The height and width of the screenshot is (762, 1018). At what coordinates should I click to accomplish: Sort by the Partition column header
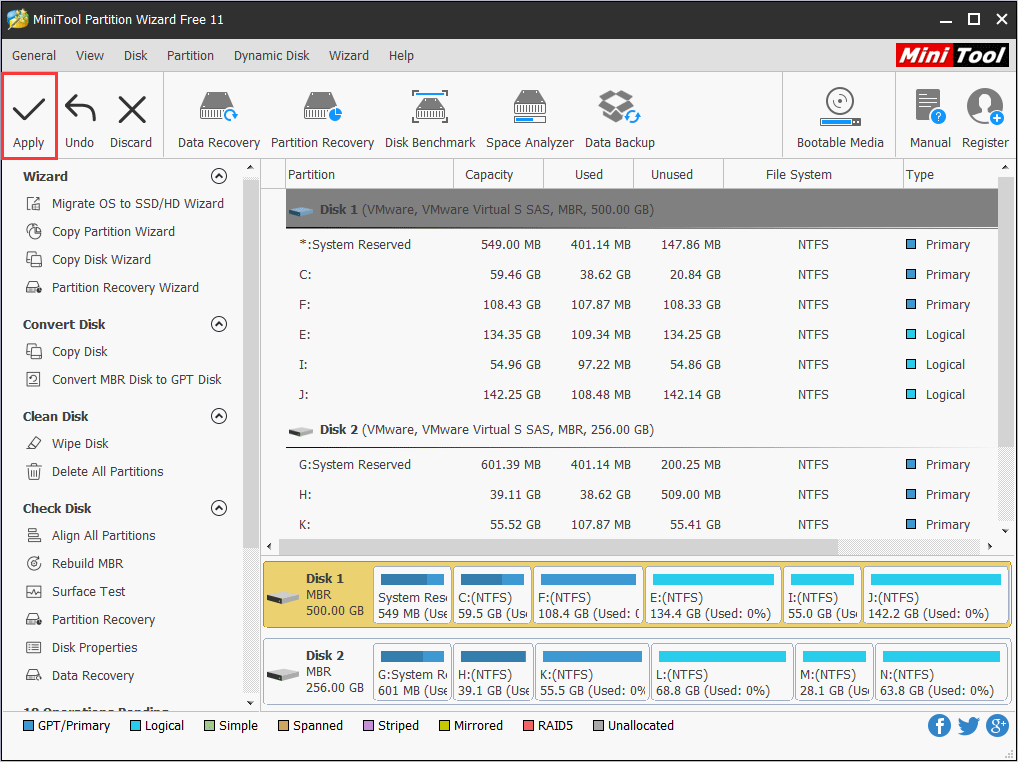(x=369, y=175)
